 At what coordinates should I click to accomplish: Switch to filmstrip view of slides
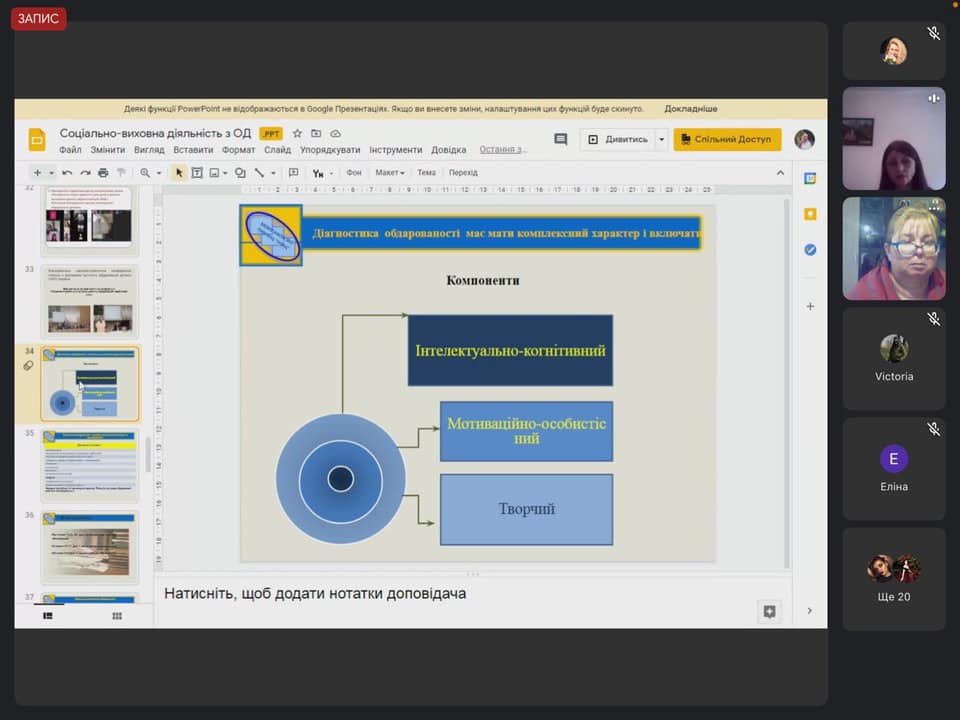47,616
